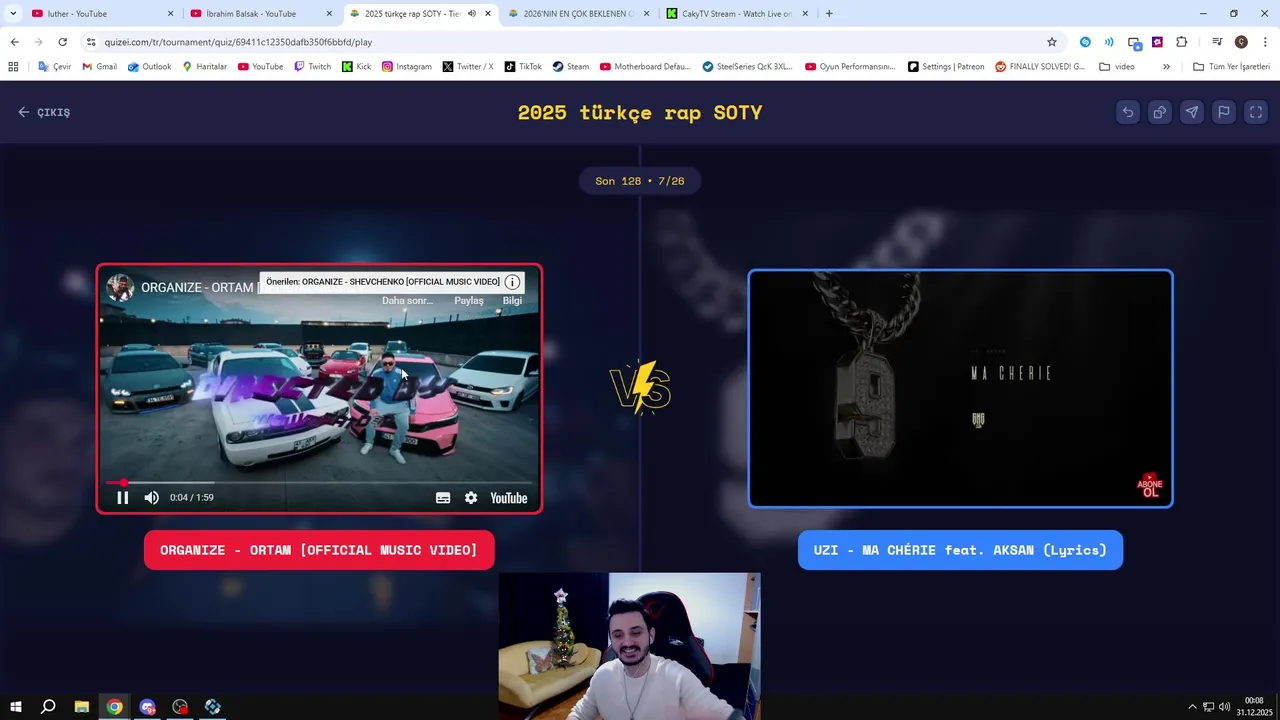Image resolution: width=1280 pixels, height=720 pixels.
Task: Mute the YouTube player volume
Action: 152,498
